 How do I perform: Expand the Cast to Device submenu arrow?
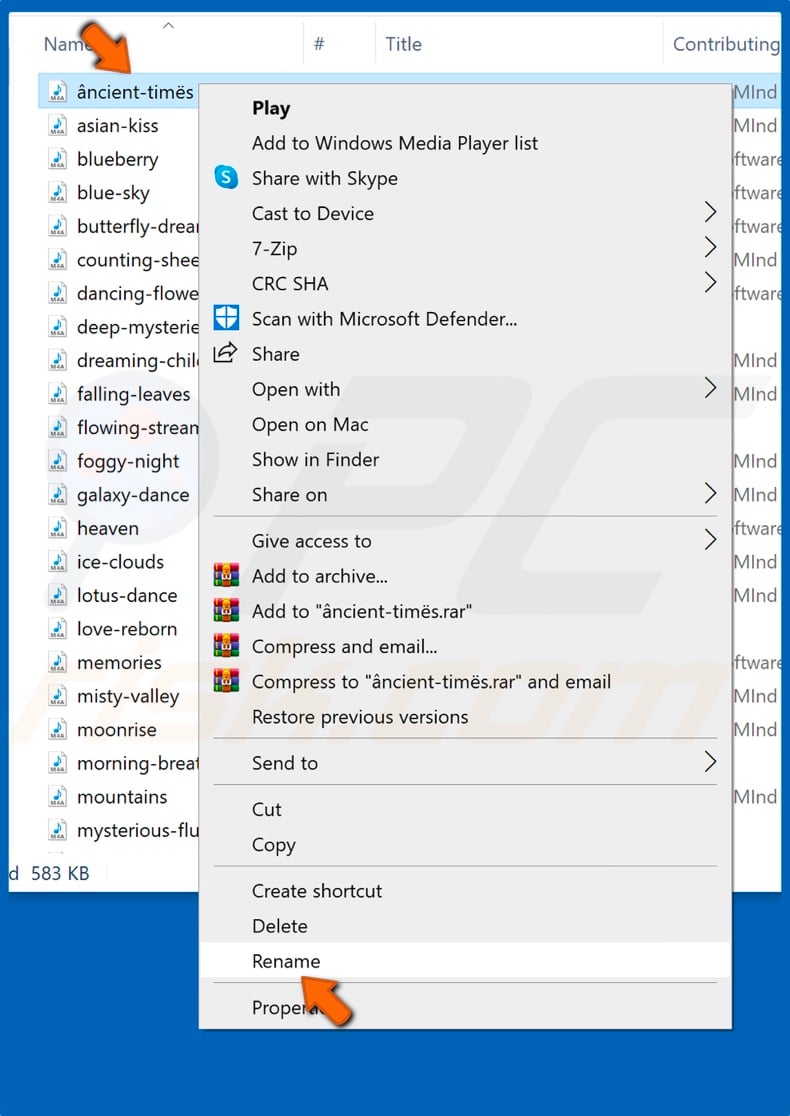pos(710,212)
